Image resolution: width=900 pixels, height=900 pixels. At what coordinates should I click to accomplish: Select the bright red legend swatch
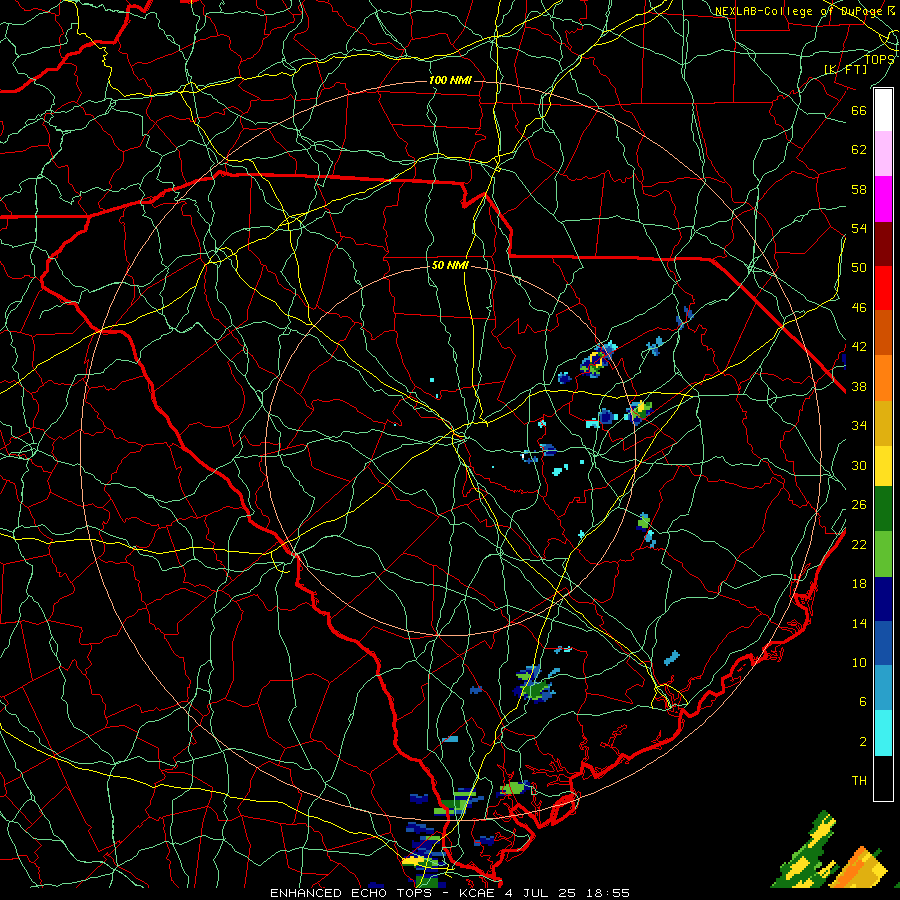pos(883,288)
